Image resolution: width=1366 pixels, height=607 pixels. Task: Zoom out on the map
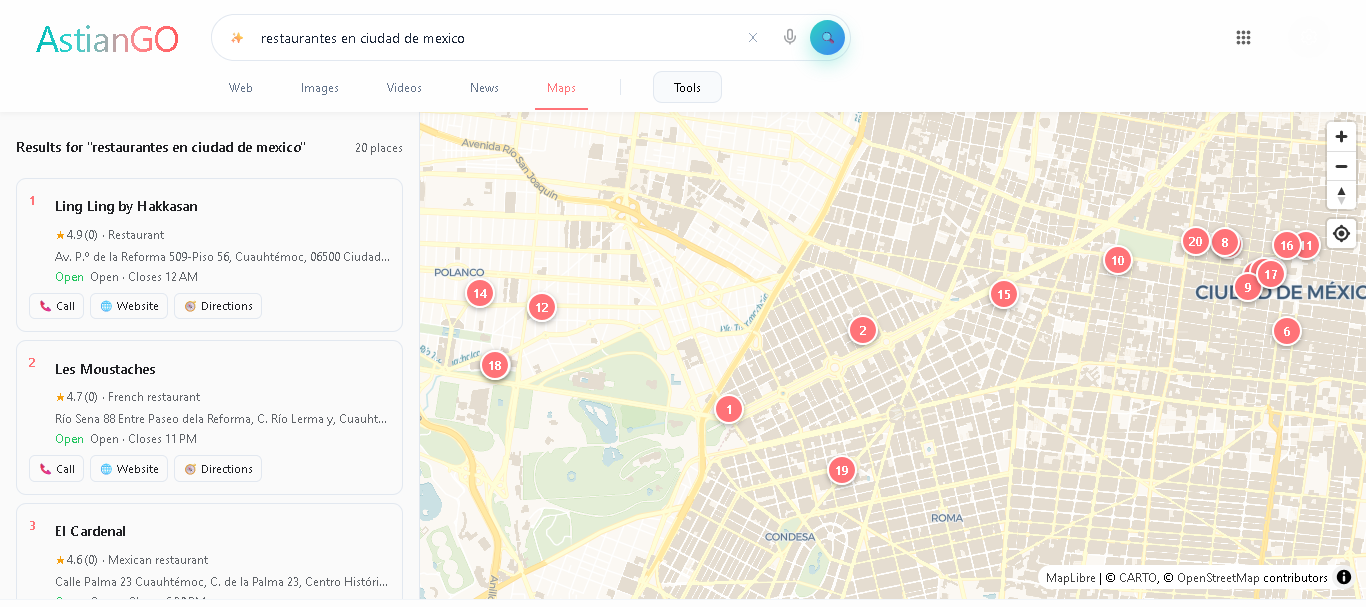pyautogui.click(x=1341, y=166)
